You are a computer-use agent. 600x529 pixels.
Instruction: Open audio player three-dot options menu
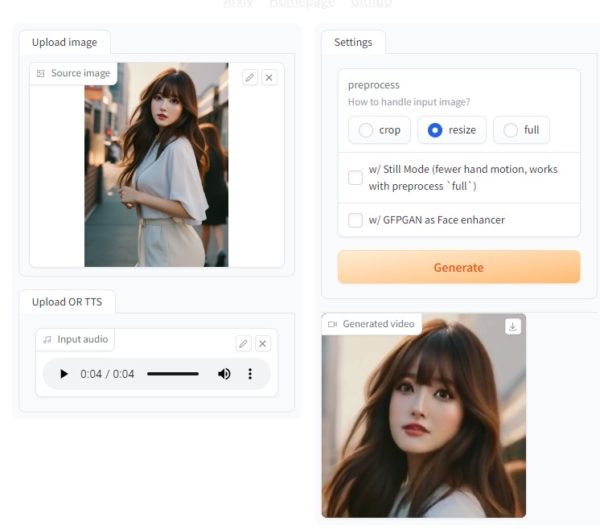(x=250, y=374)
